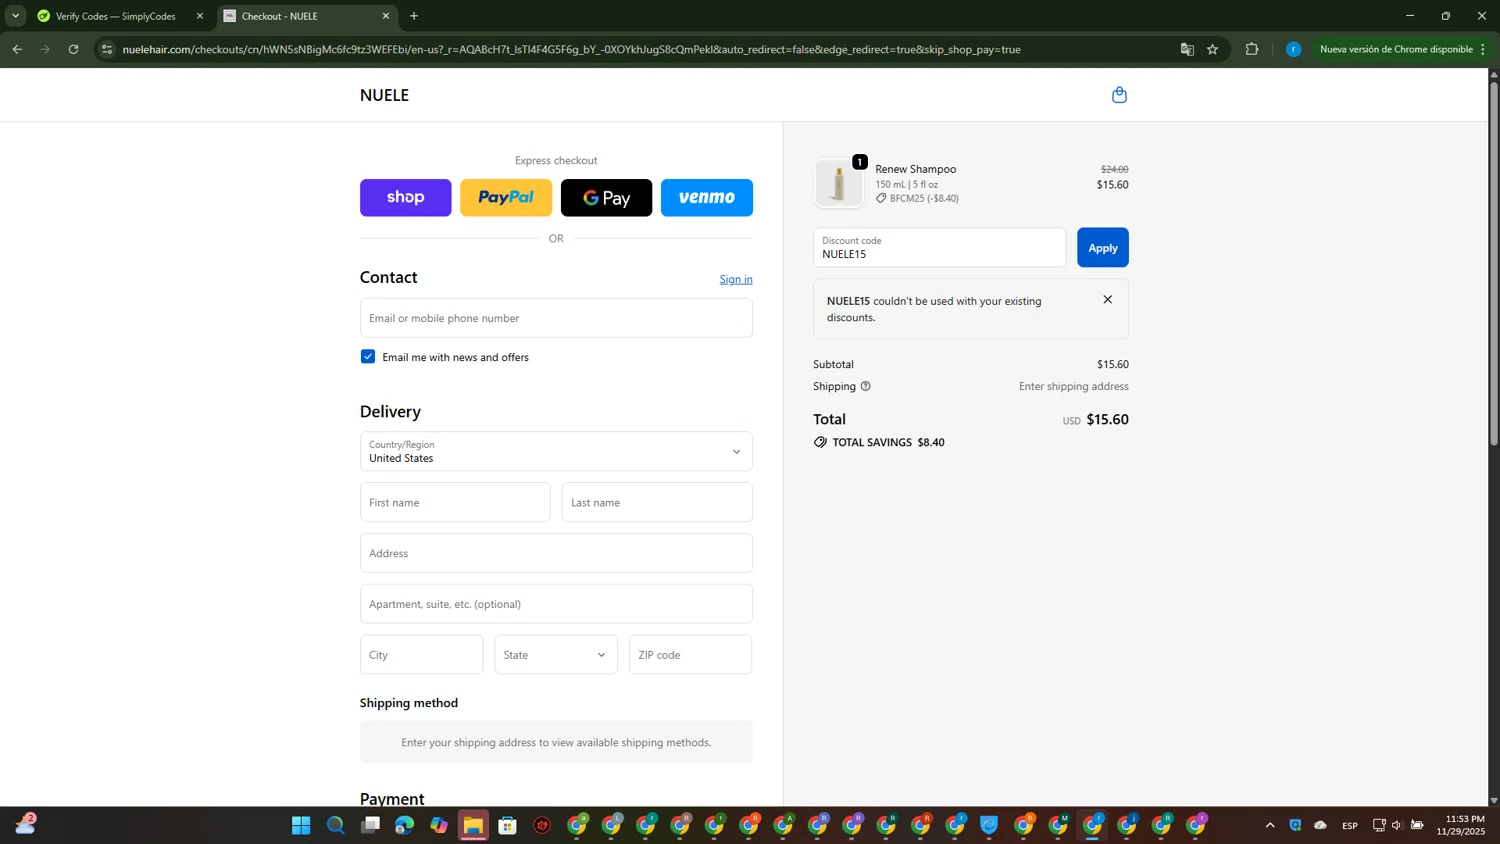Choose PayPal express checkout
This screenshot has height=844, width=1500.
tap(506, 198)
